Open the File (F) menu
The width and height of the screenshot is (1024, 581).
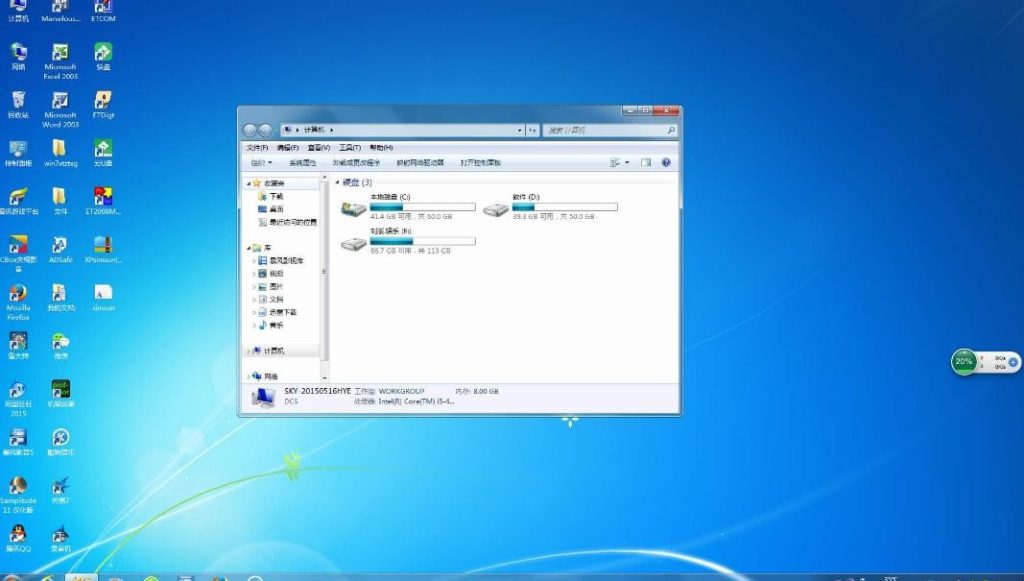tap(257, 147)
